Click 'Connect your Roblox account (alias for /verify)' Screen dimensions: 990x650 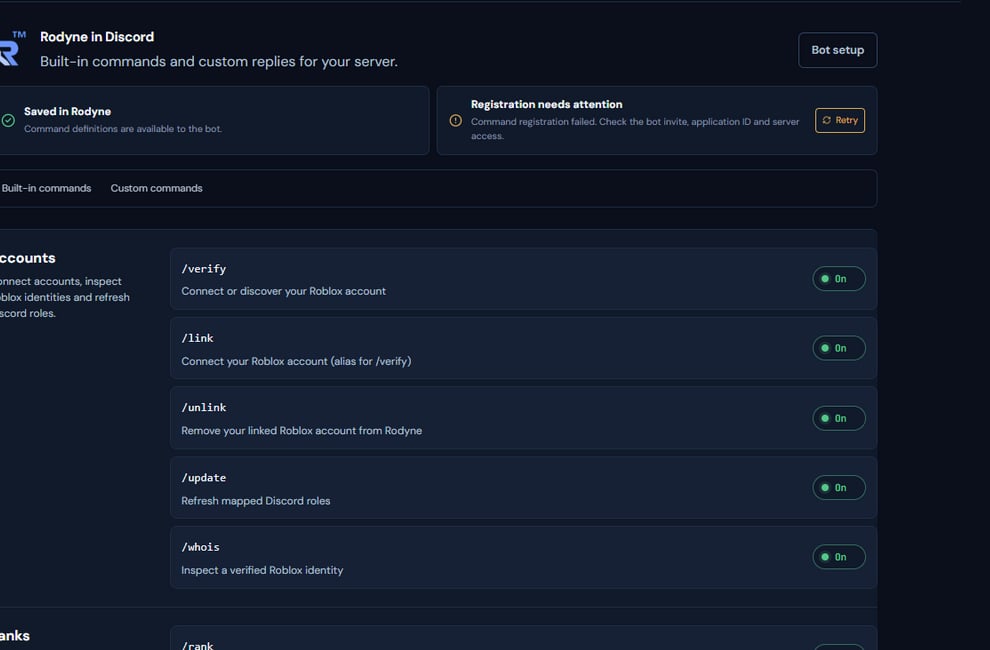pyautogui.click(x=296, y=361)
